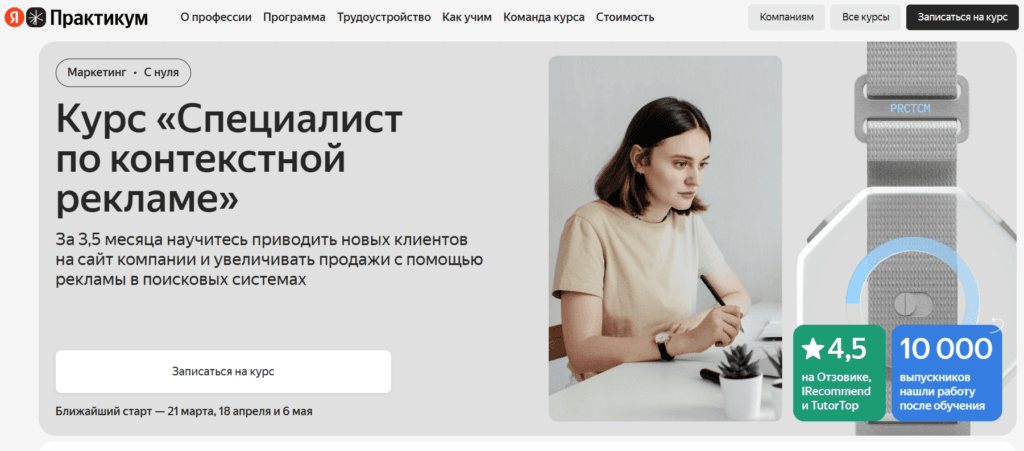The image size is (1024, 451).
Task: Click the blue 10 000 graduates card
Action: tap(946, 372)
